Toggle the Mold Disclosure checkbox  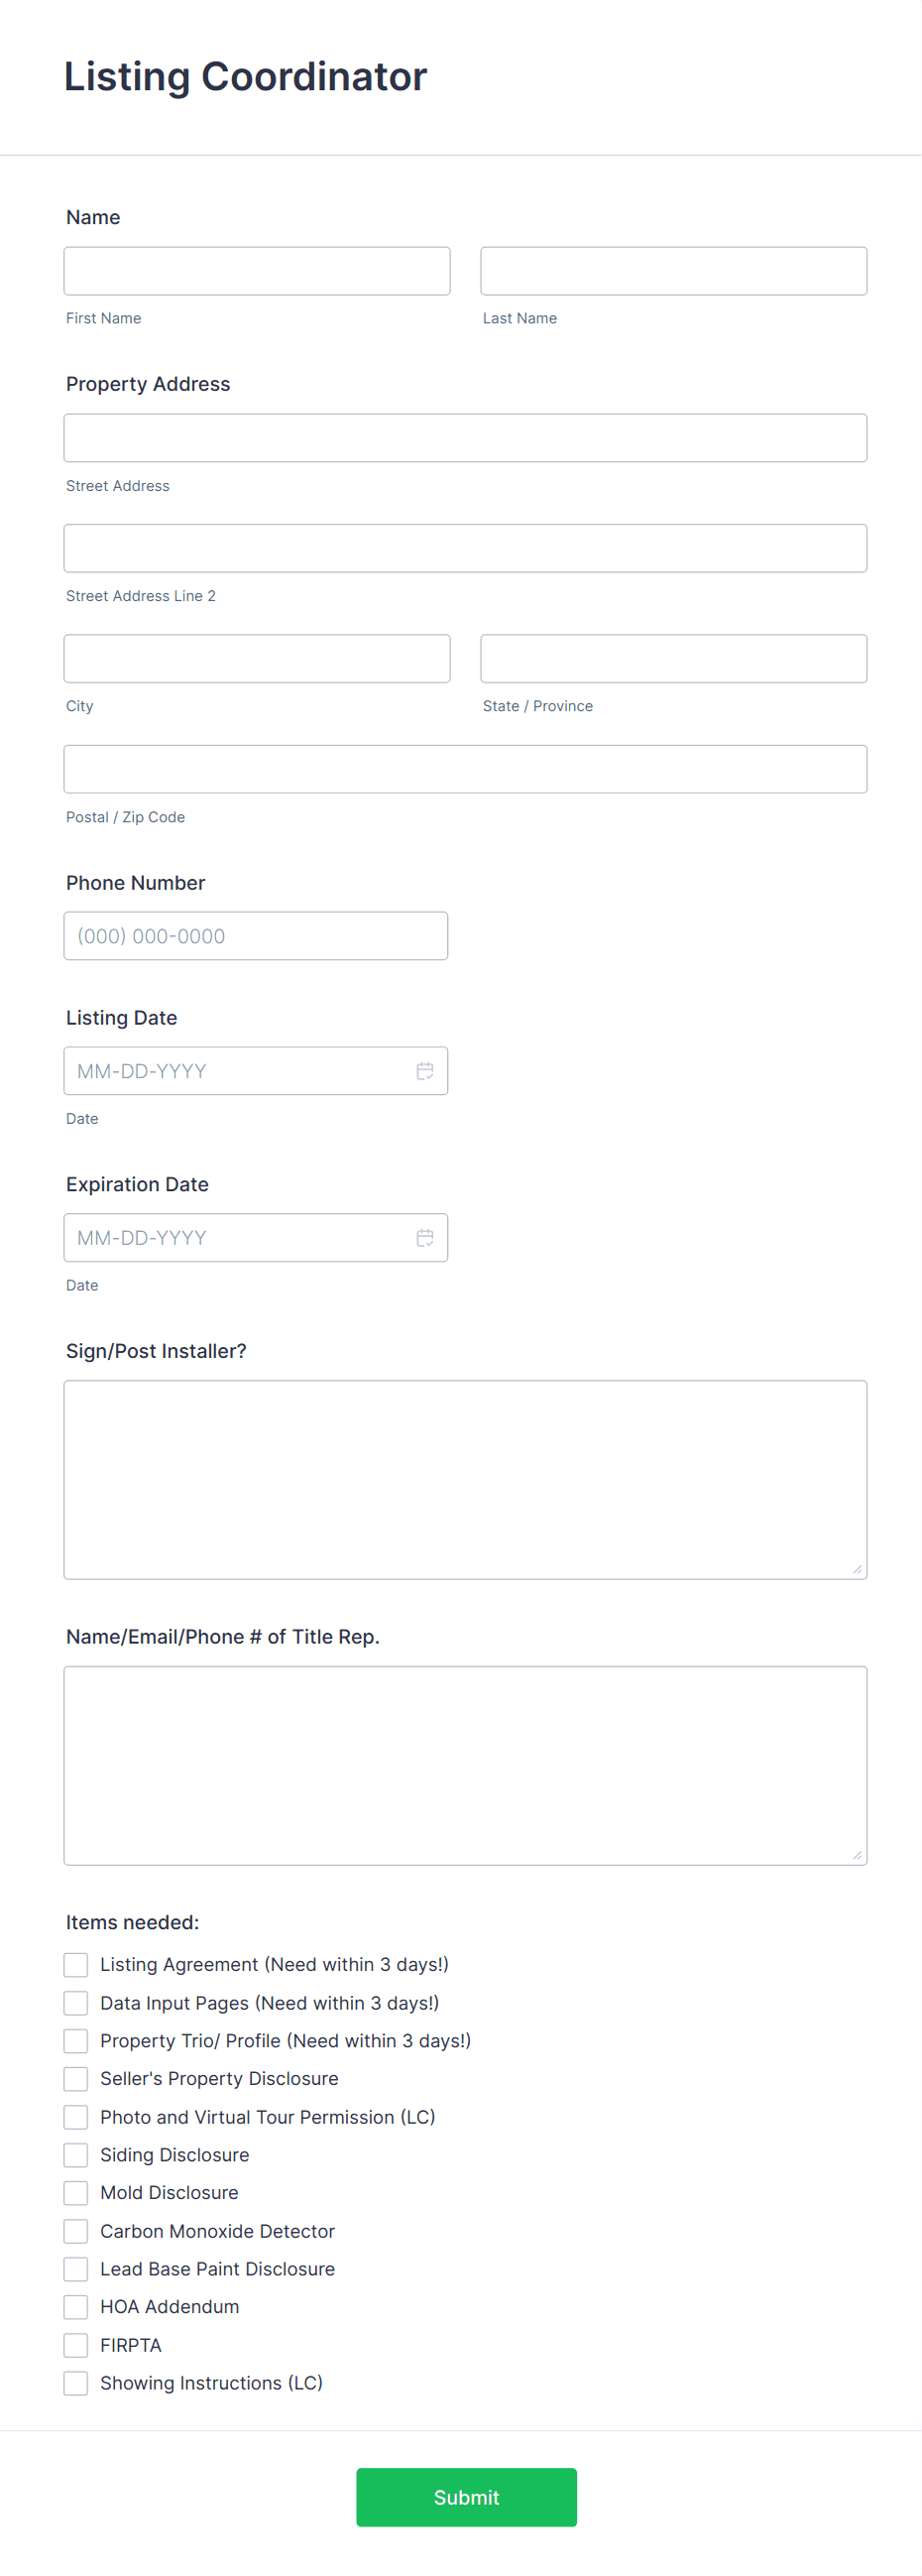click(x=75, y=2192)
